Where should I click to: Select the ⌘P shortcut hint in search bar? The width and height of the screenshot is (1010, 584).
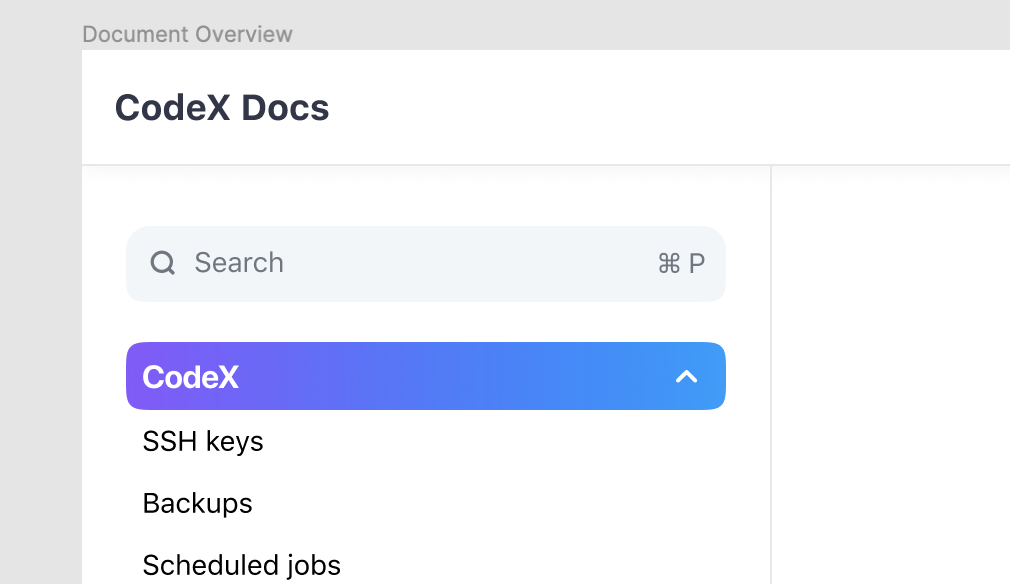[680, 263]
